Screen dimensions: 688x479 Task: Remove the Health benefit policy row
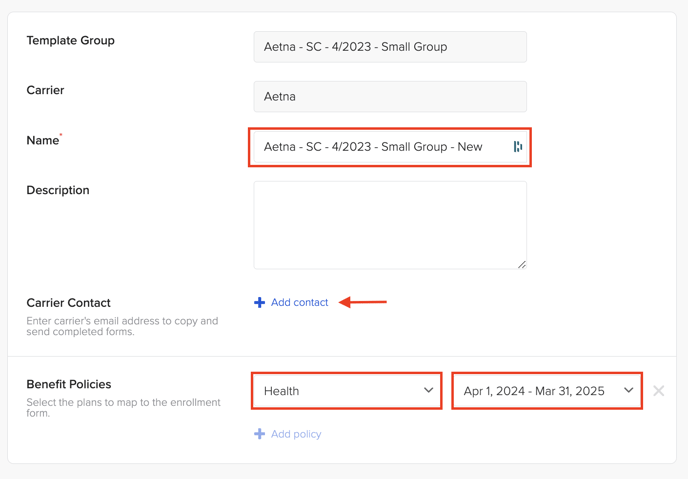[x=658, y=391]
